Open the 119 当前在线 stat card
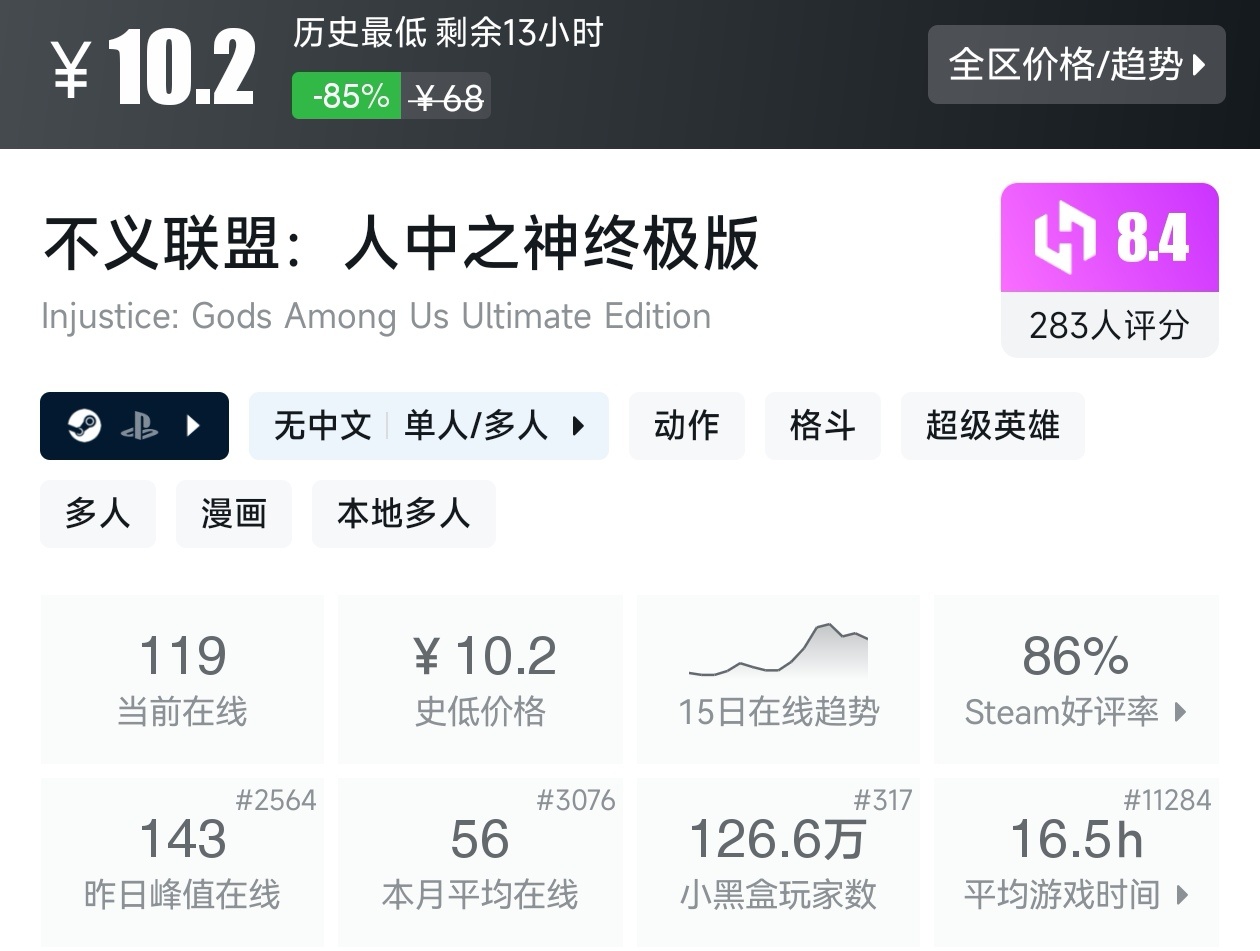1260x951 pixels. click(182, 679)
